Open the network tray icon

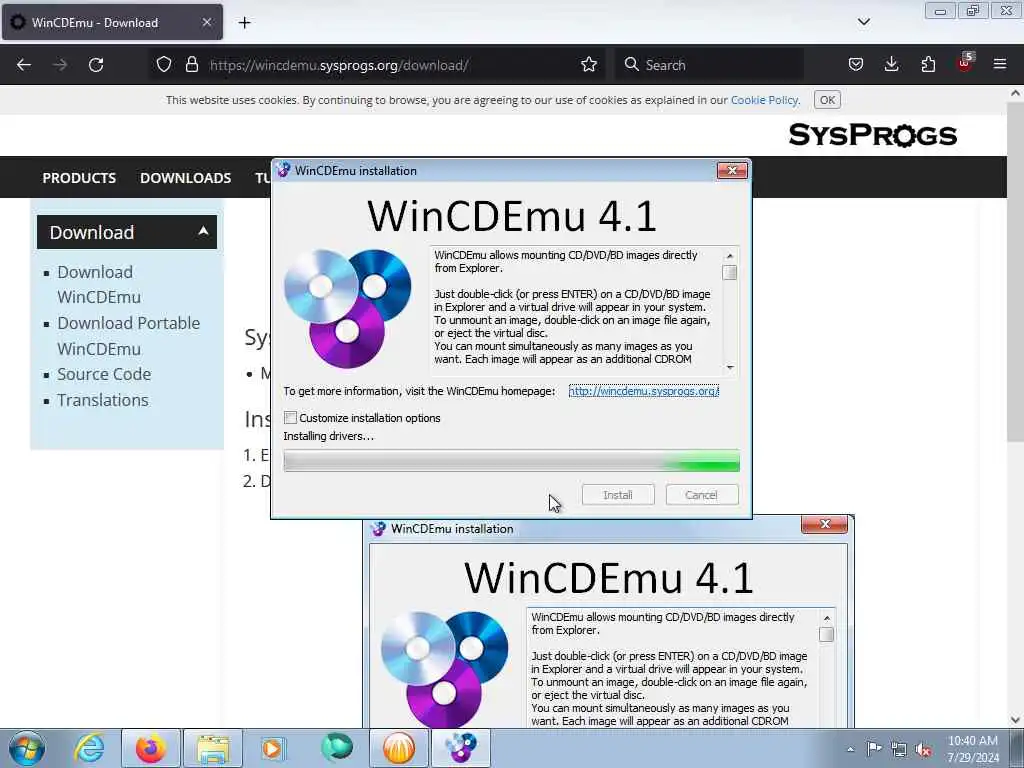pos(899,749)
